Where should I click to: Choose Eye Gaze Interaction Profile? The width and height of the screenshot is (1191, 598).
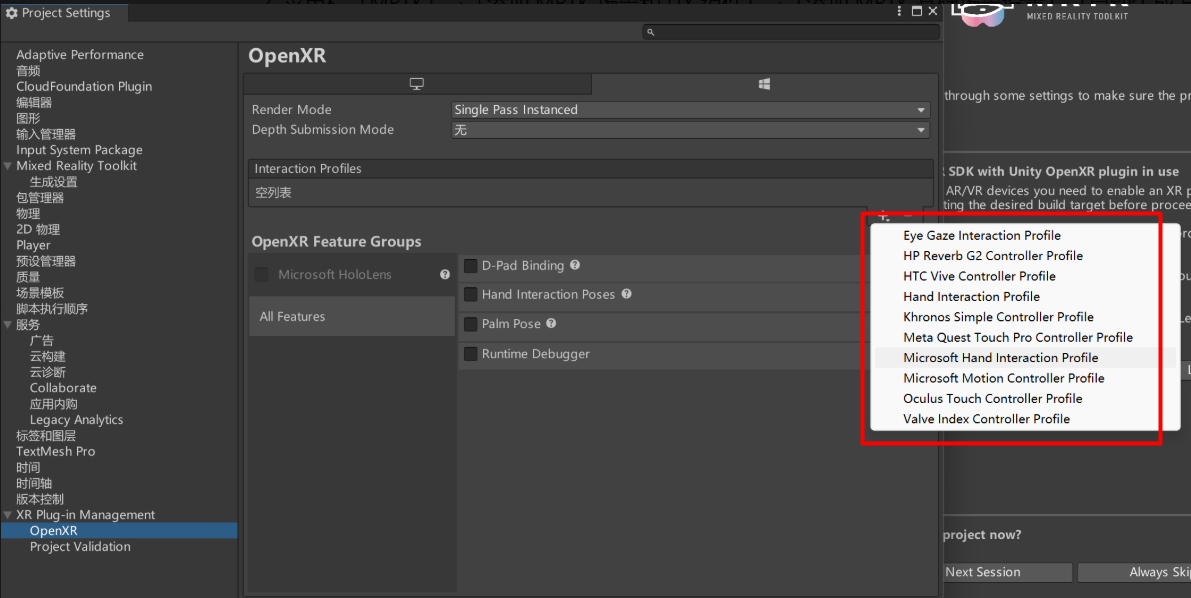(x=981, y=236)
